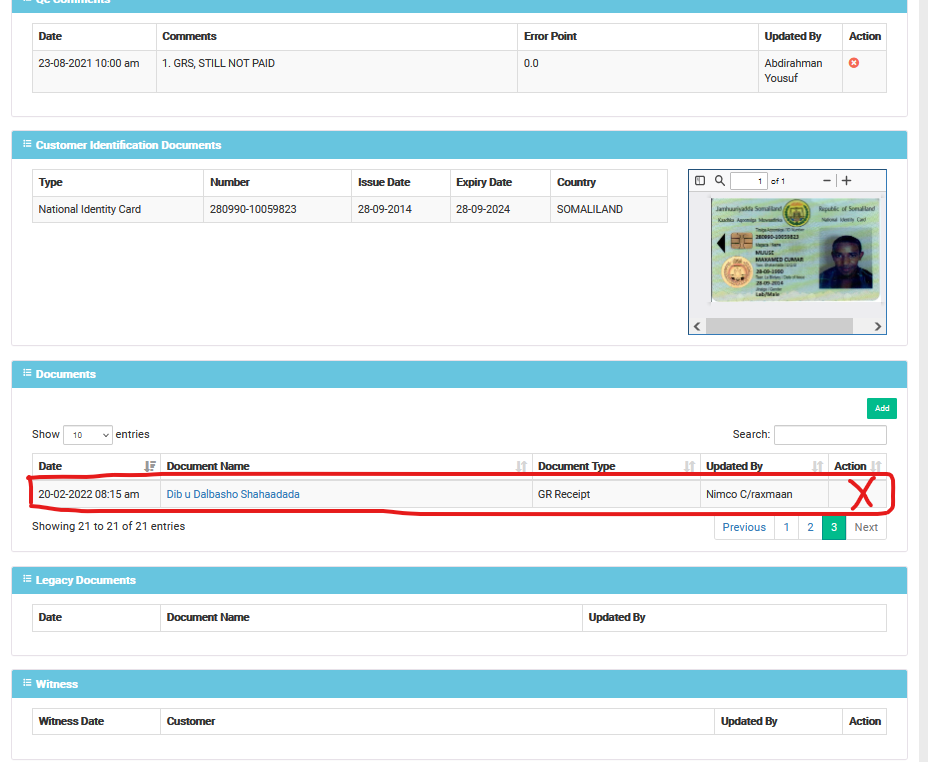Sort documents by Date column
928x762 pixels.
(x=96, y=466)
